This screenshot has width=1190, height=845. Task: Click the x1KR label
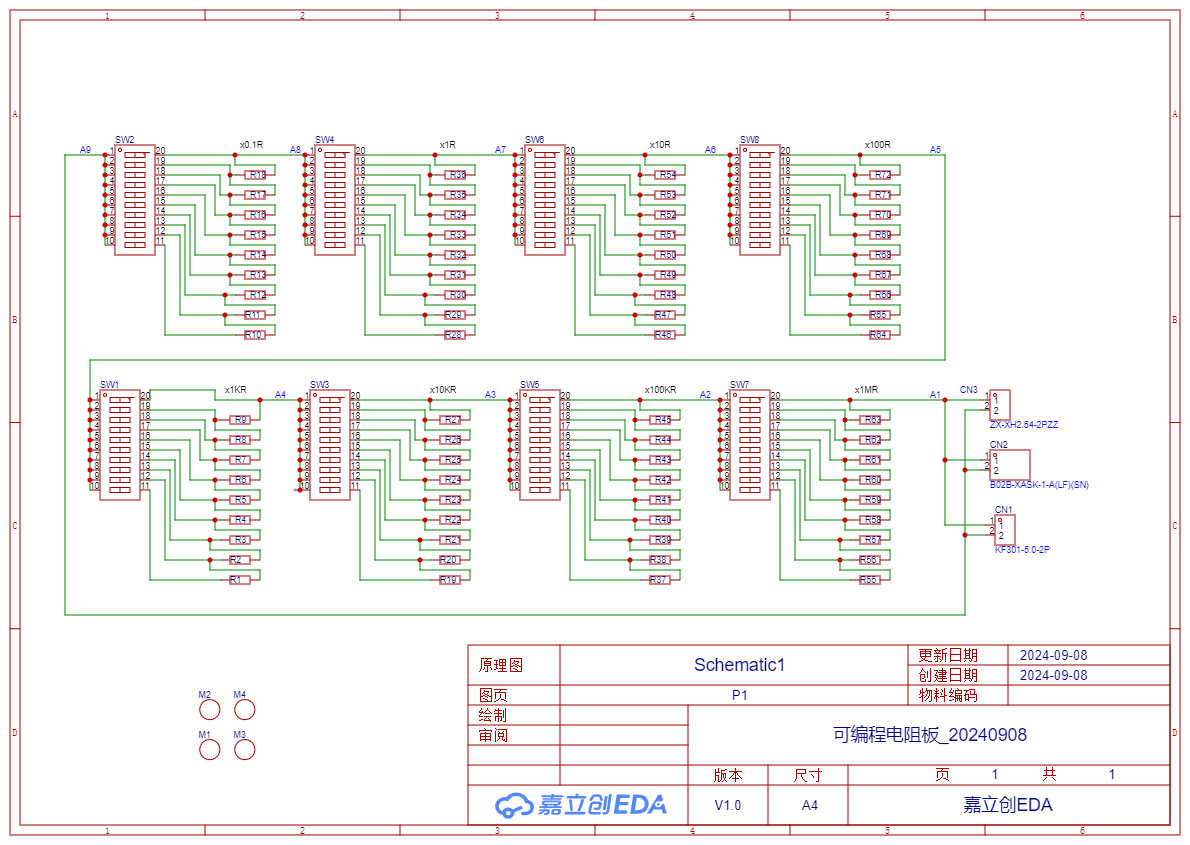click(235, 389)
